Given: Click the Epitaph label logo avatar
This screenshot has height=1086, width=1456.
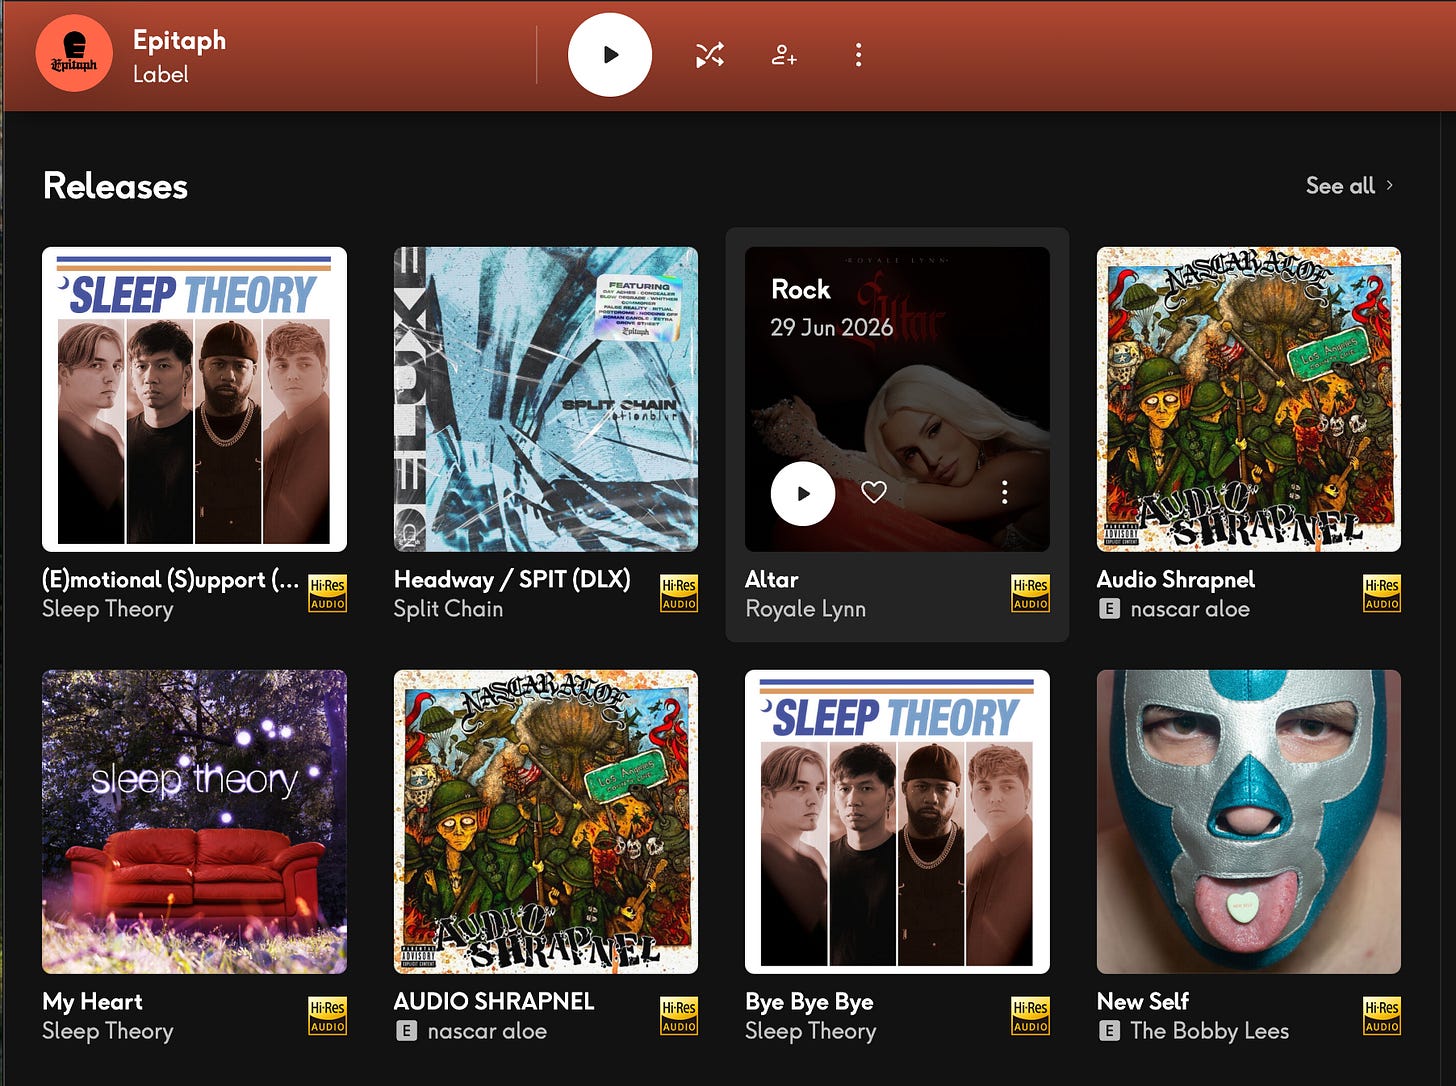Looking at the screenshot, I should click(x=74, y=54).
